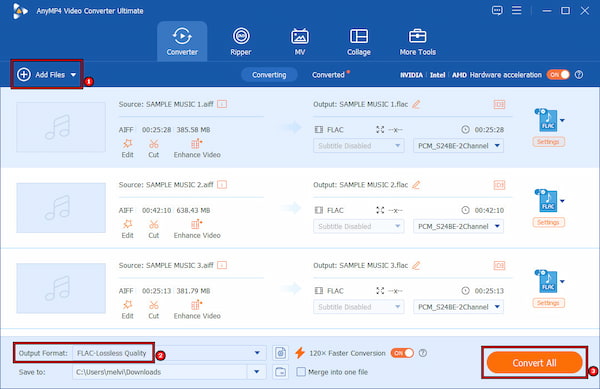Open the Output Format FLAC-Lossless Quality dropdown
Viewport: 600px width, 389px height.
tap(169, 353)
